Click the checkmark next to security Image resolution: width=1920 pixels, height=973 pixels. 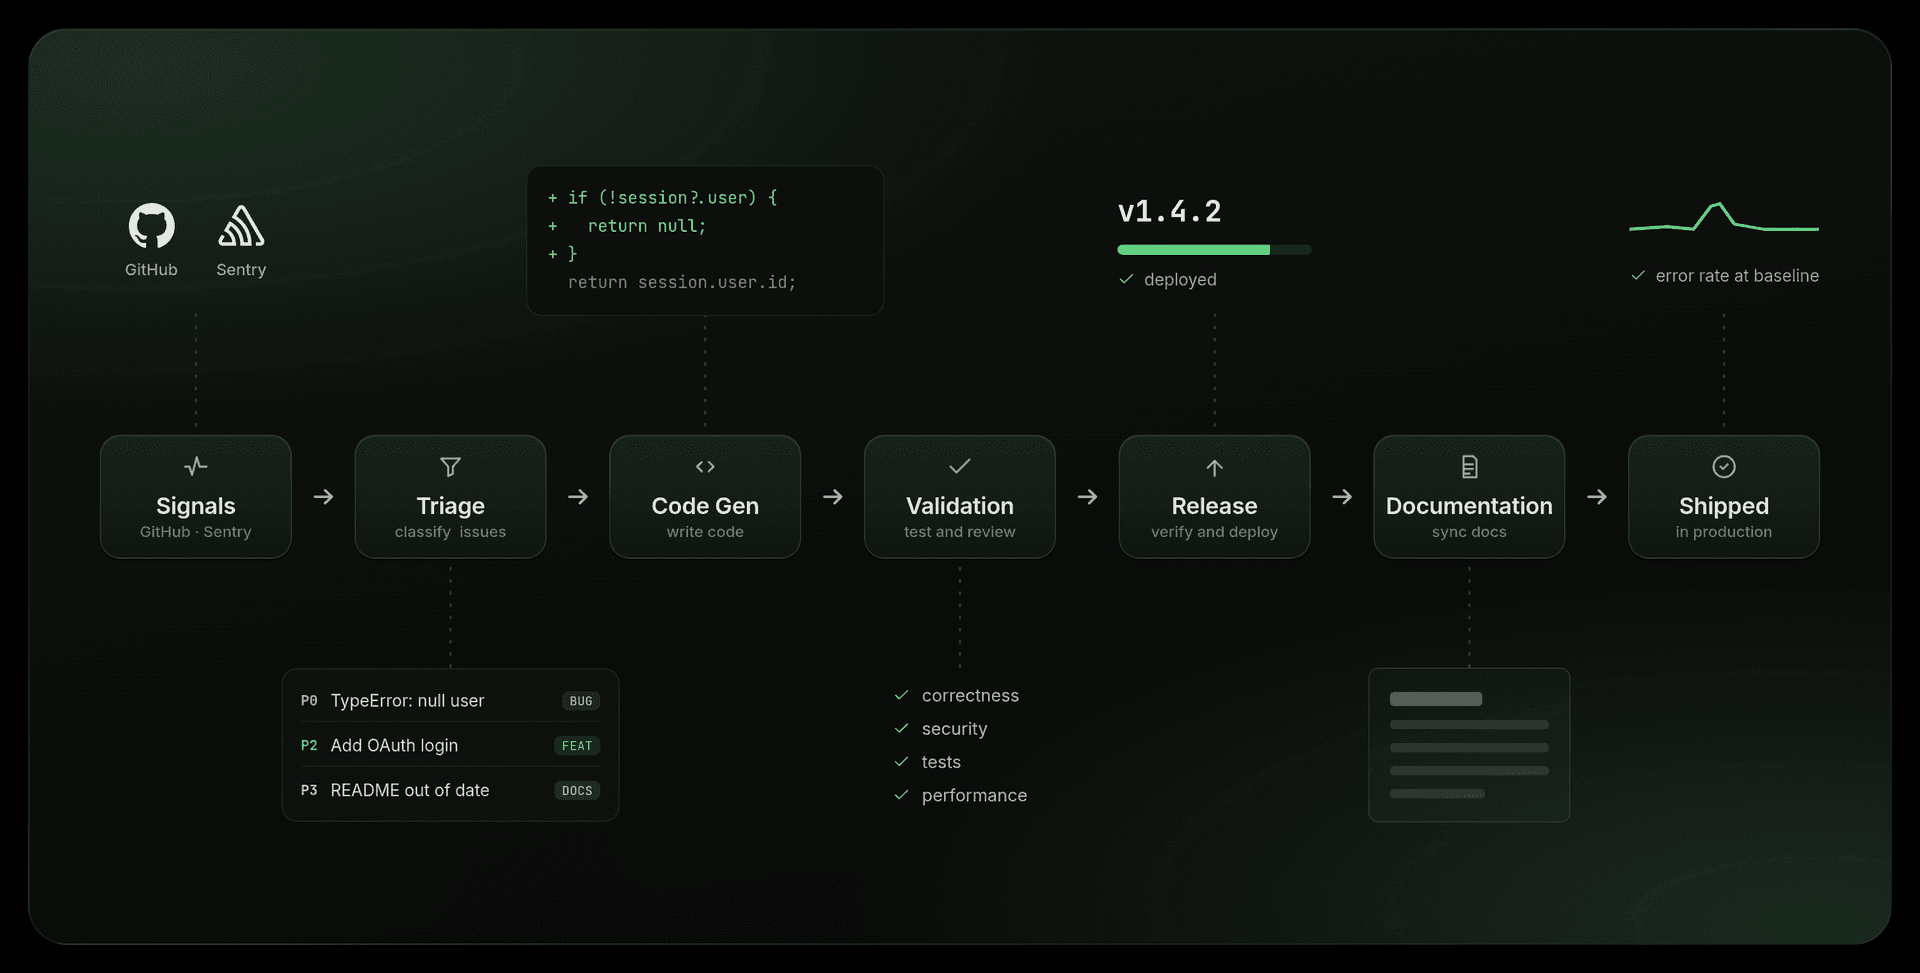pyautogui.click(x=901, y=728)
